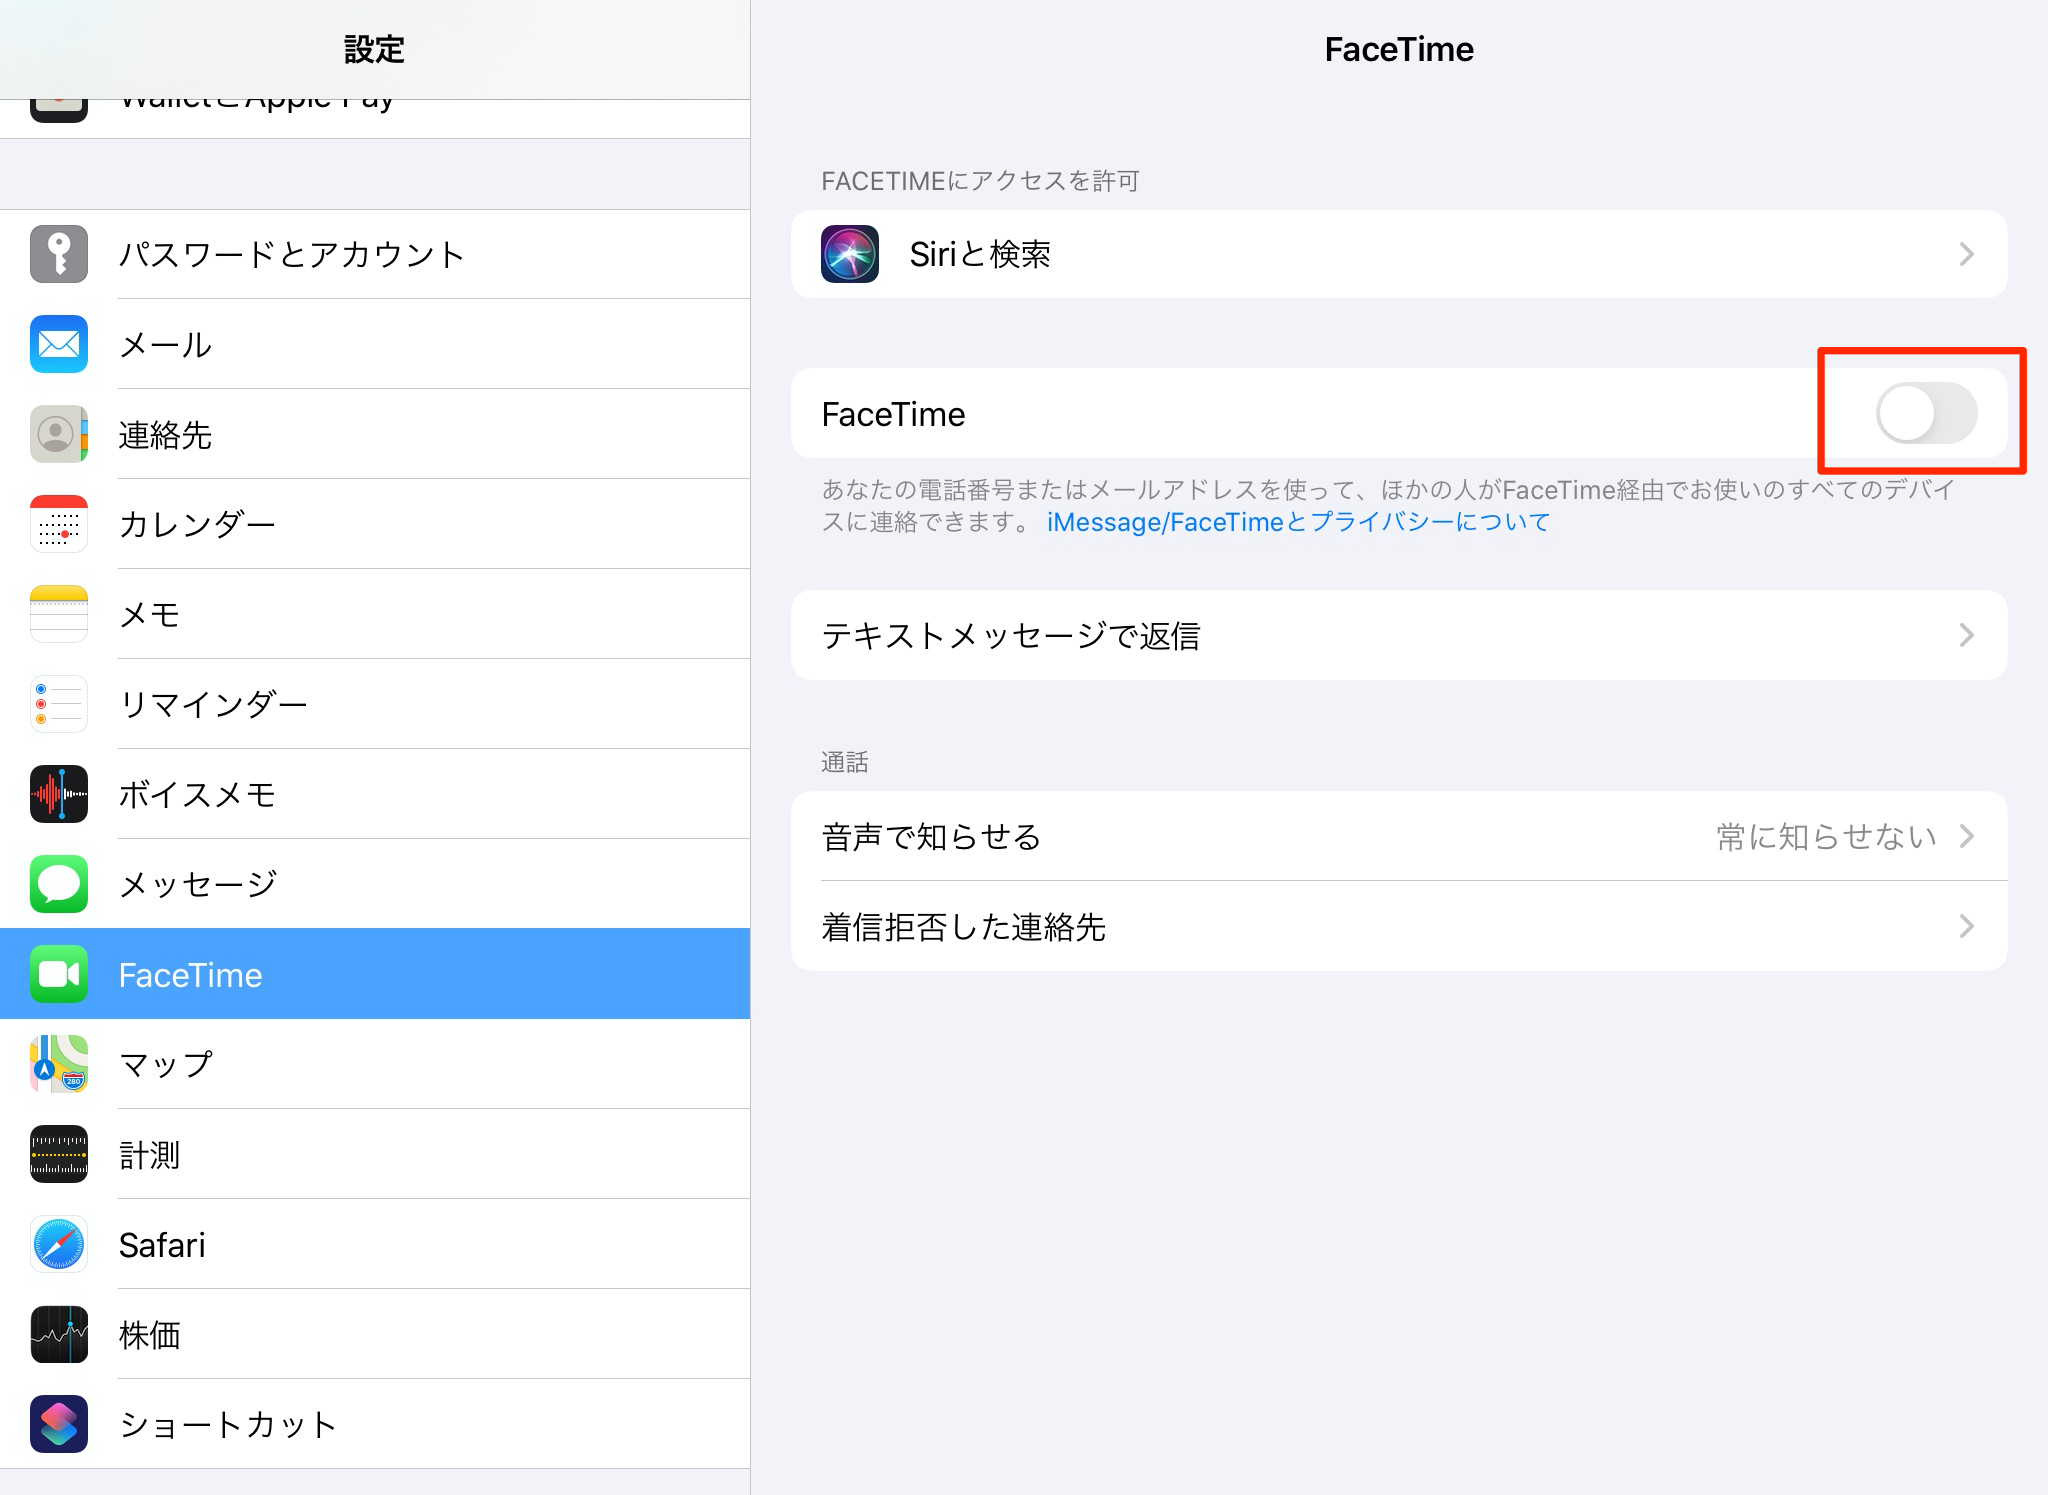Tap the Voice Memos waveform icon
Image resolution: width=2048 pixels, height=1495 pixels.
(x=59, y=794)
